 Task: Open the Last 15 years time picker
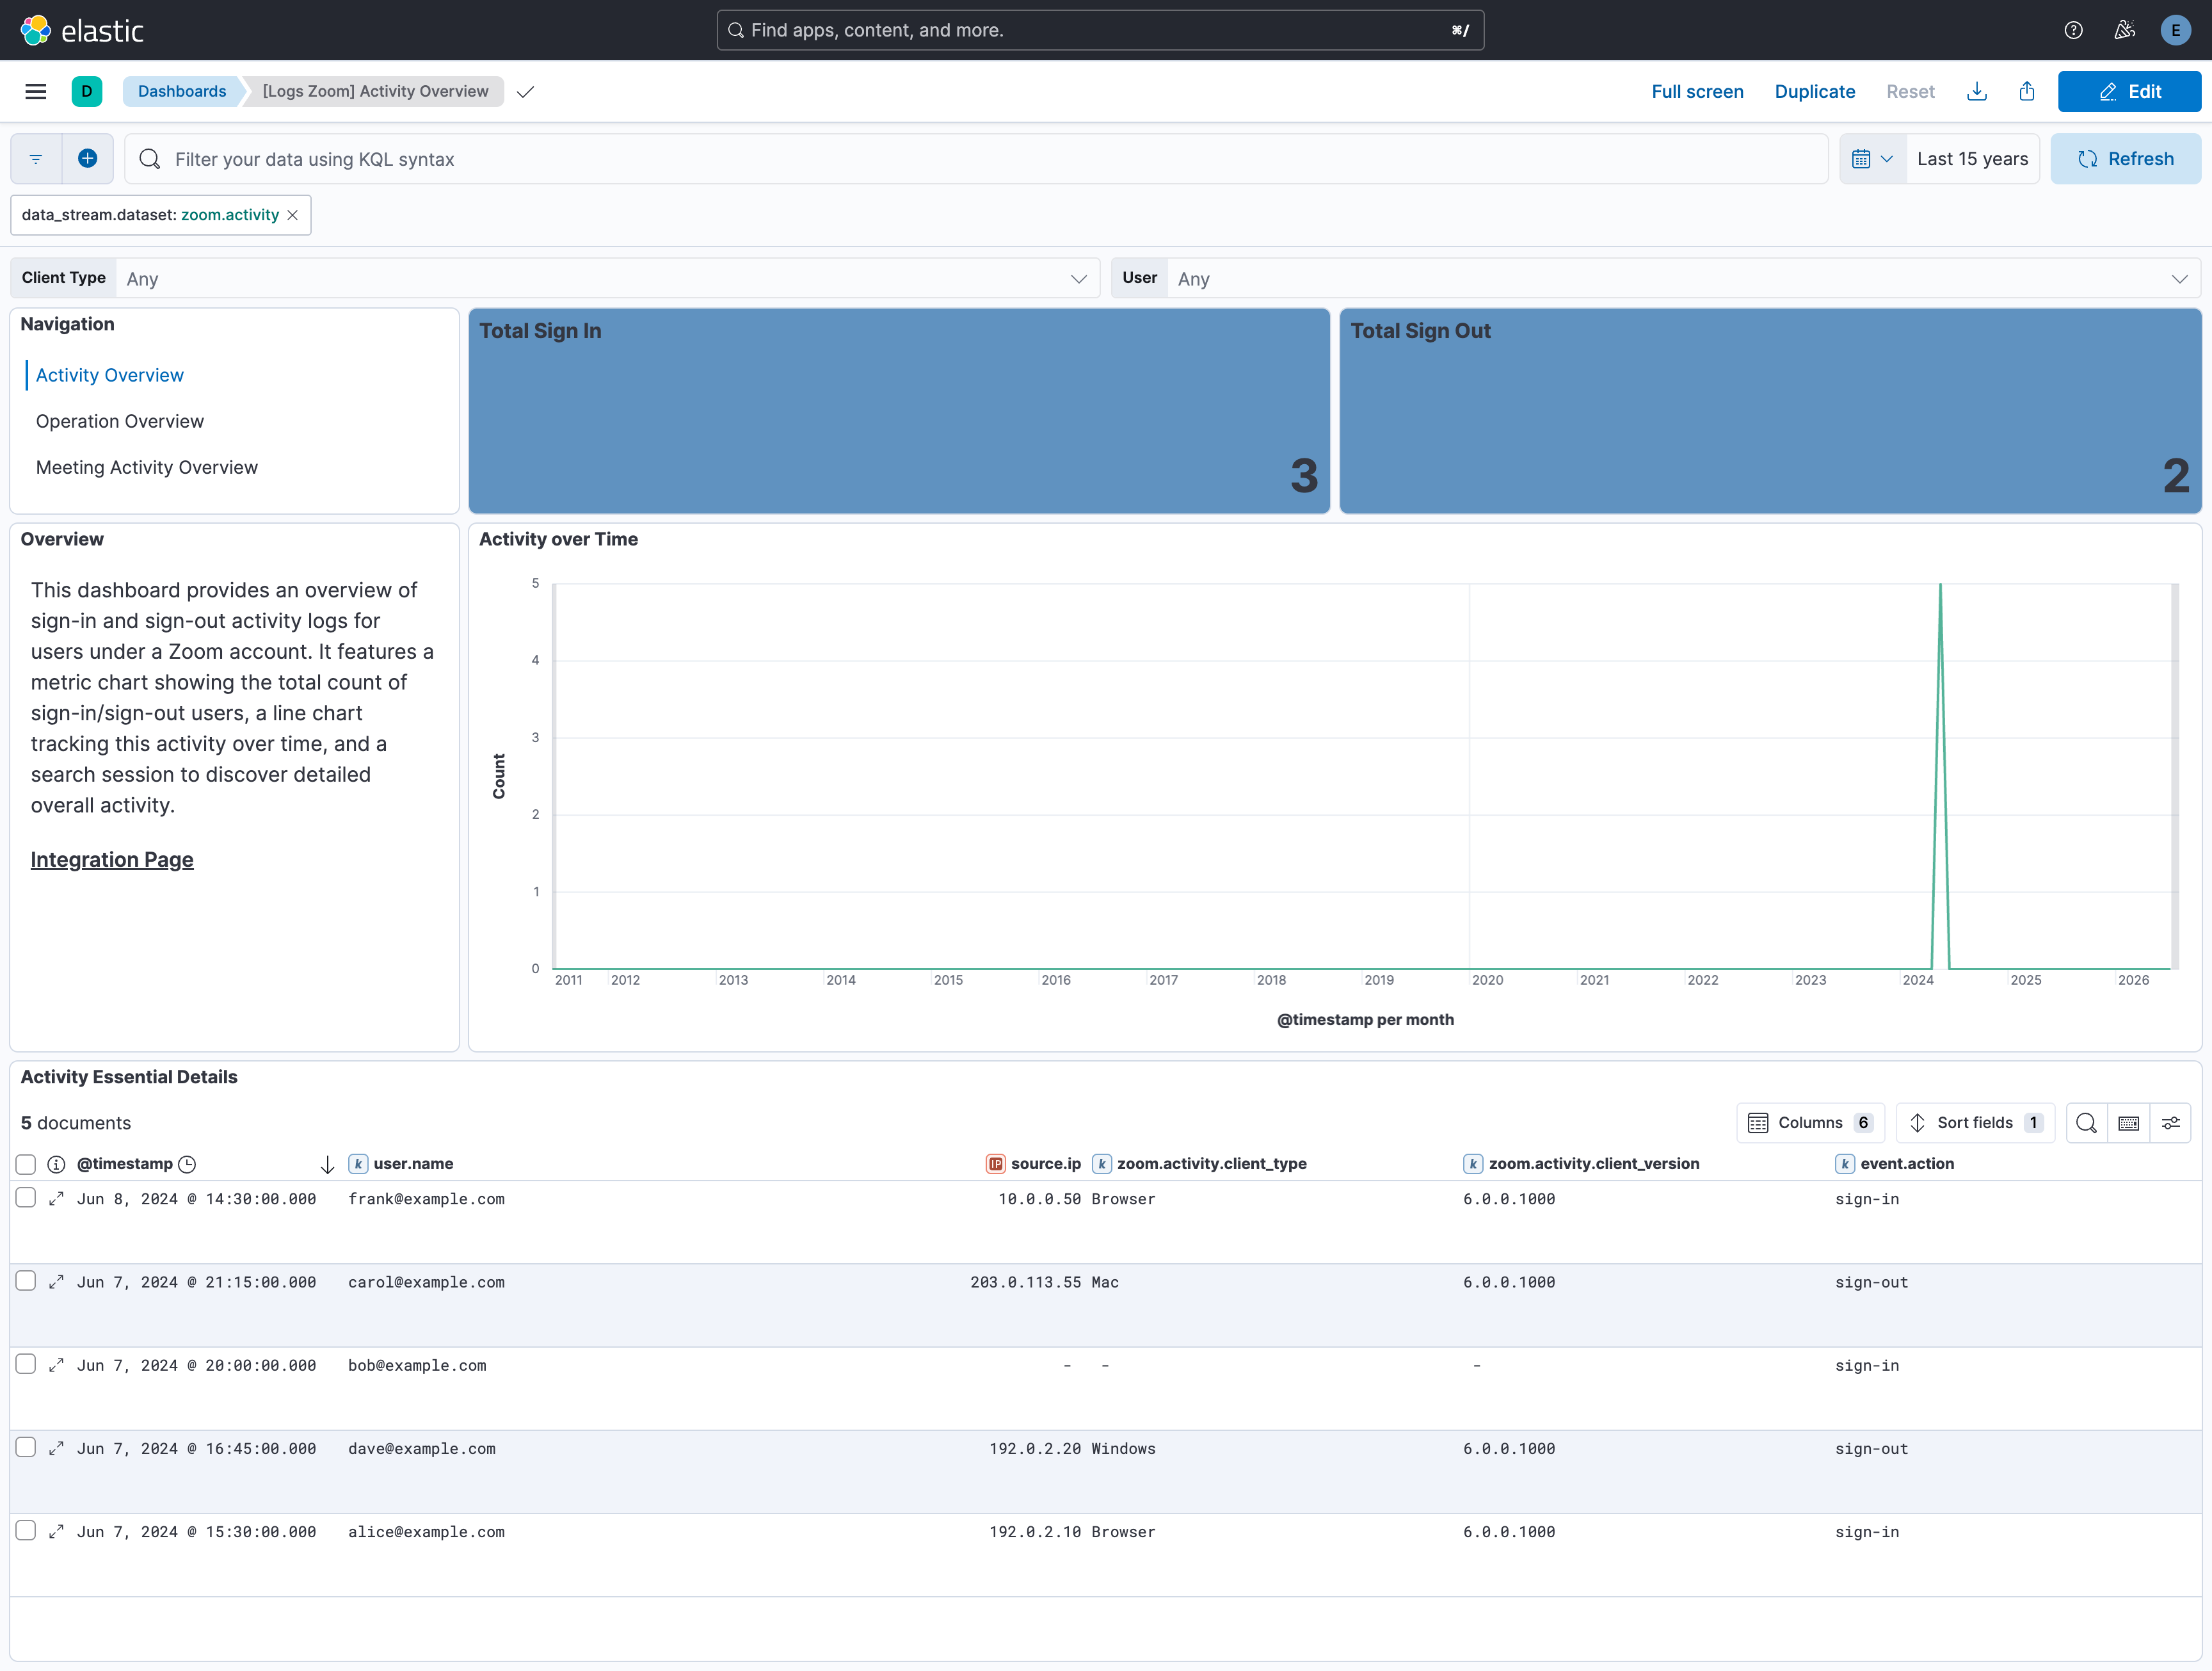click(x=1972, y=159)
